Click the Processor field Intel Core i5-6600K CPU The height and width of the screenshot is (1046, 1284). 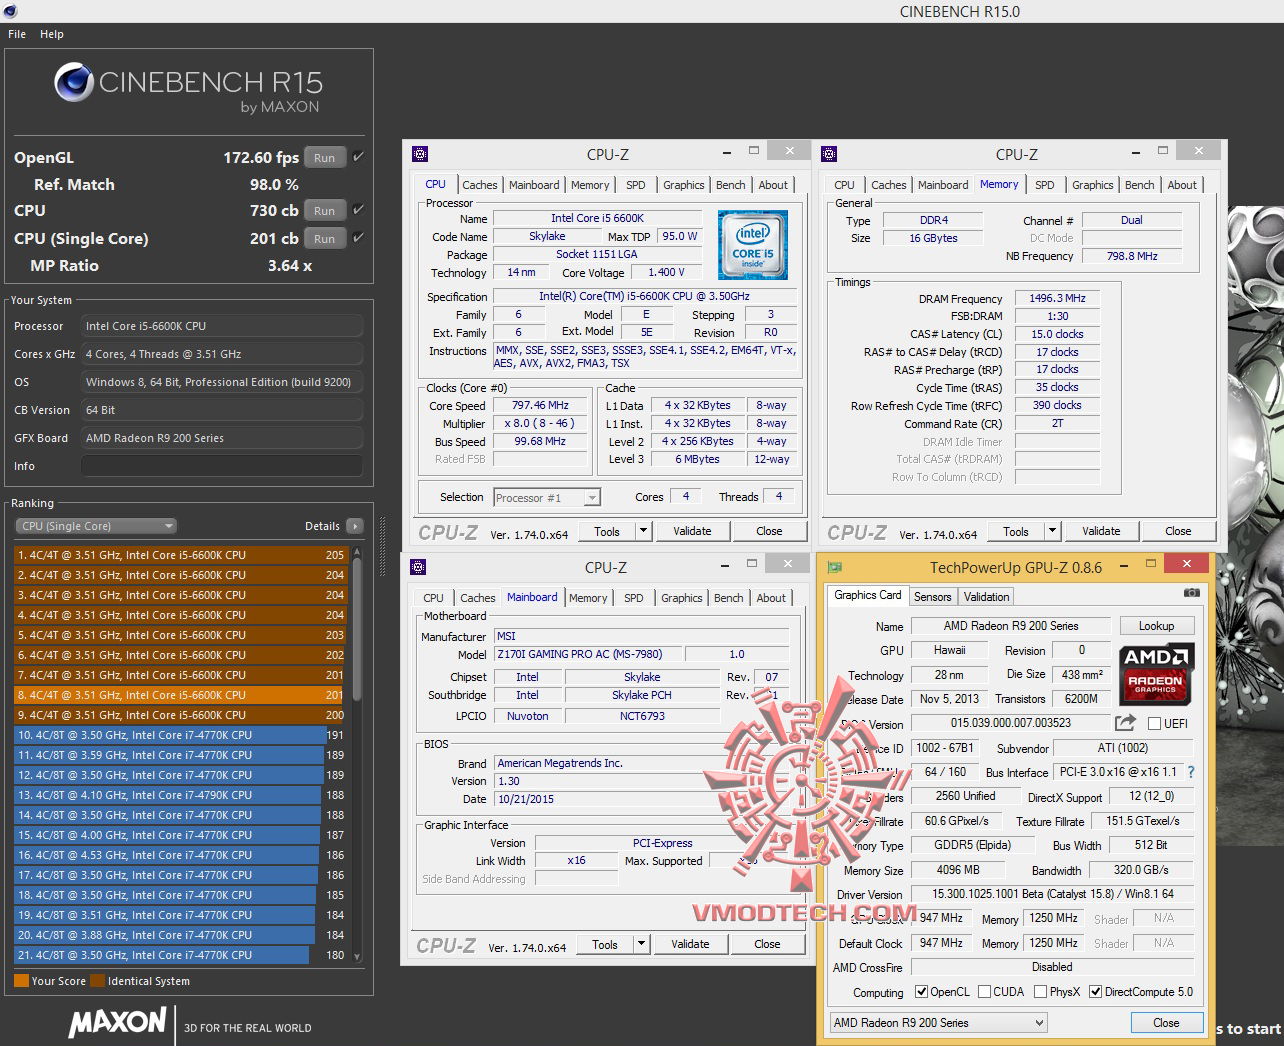222,326
